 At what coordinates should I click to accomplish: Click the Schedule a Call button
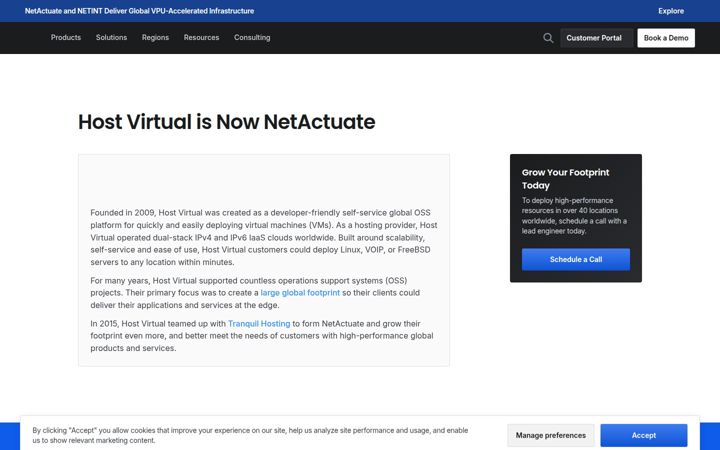pyautogui.click(x=576, y=259)
